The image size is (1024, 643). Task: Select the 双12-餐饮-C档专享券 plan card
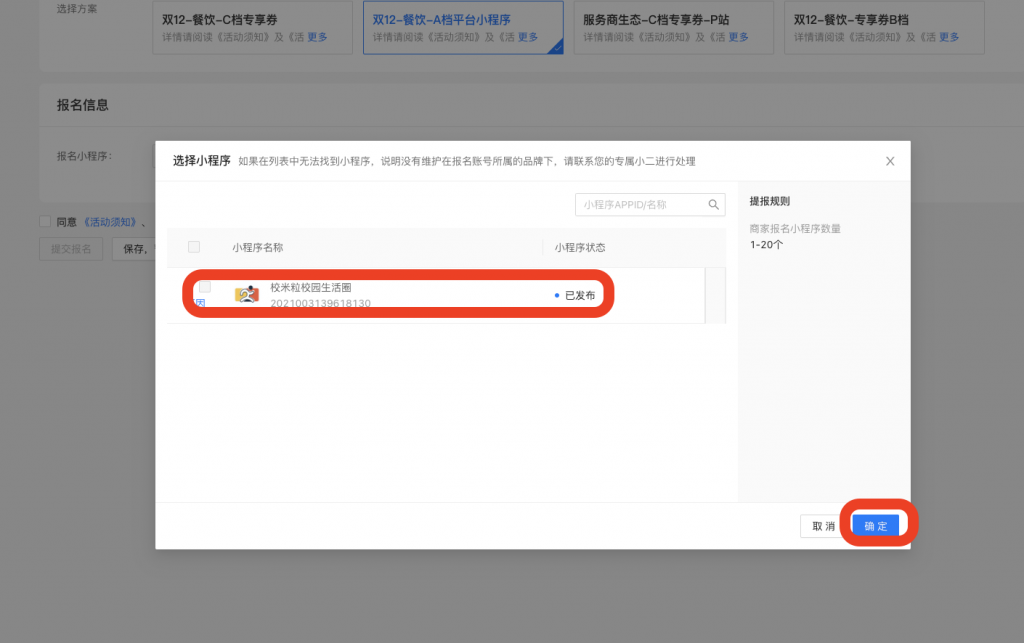coord(251,27)
